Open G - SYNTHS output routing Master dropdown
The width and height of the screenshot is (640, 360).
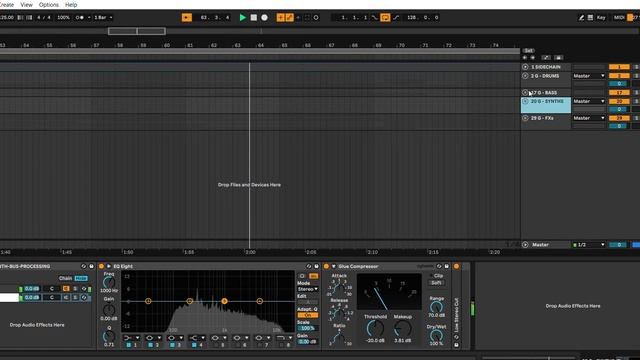[x=589, y=101]
